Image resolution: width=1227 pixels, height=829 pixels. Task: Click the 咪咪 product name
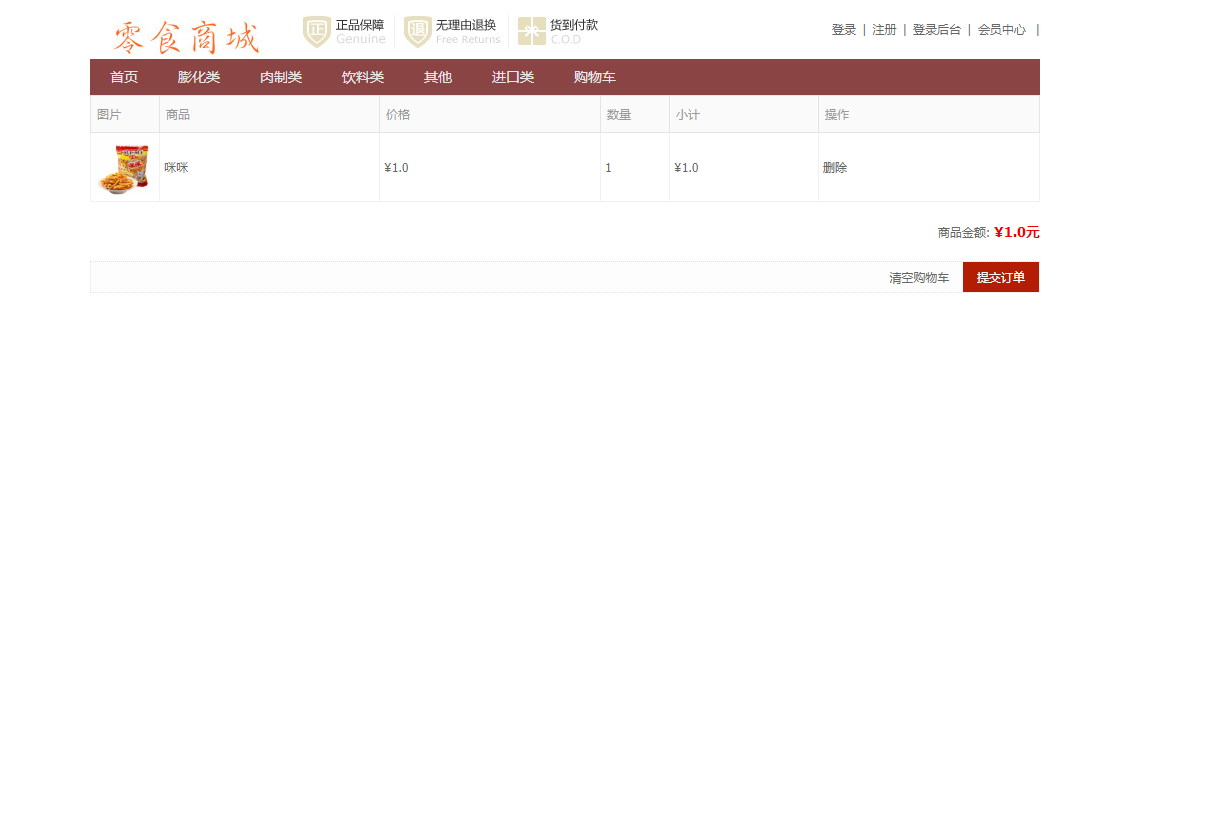point(176,168)
